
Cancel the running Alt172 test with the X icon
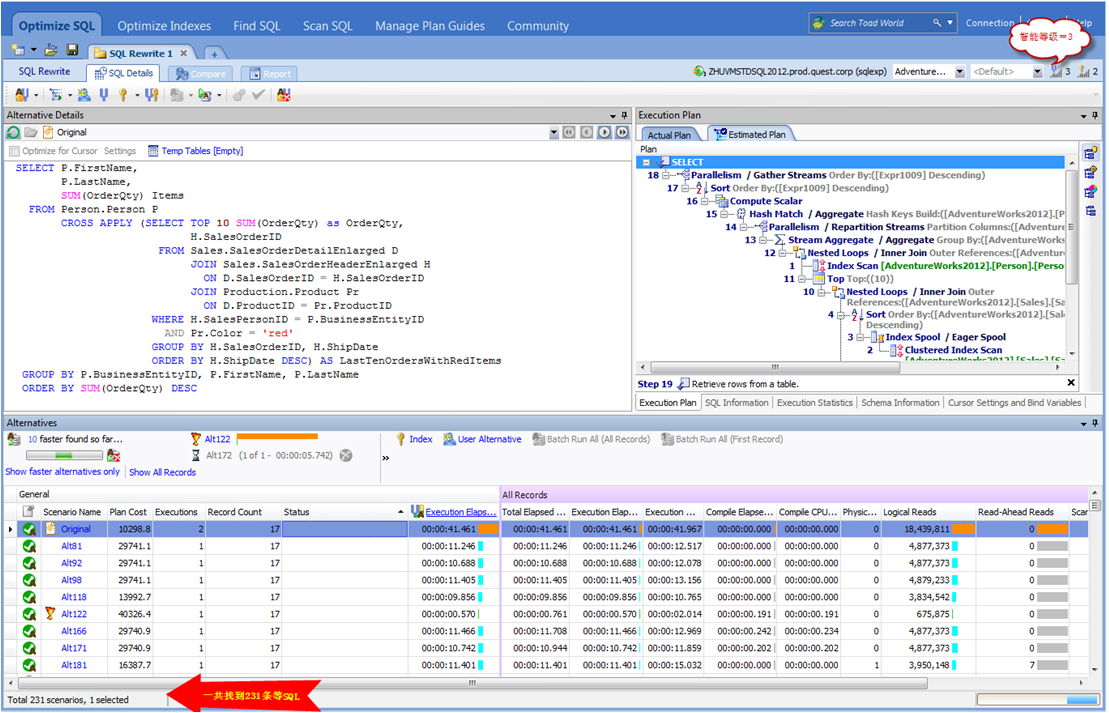click(346, 456)
